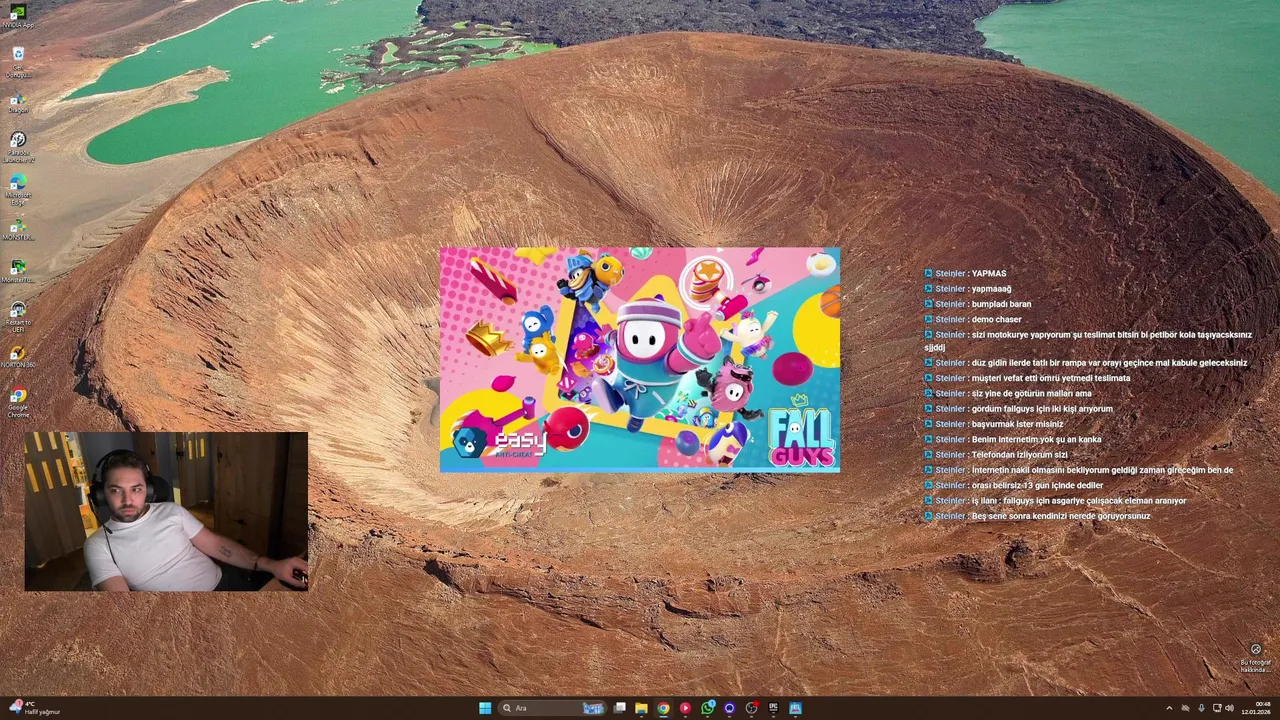Image resolution: width=1280 pixels, height=720 pixels.
Task: Click the taskbar search box Ara
Action: click(552, 708)
